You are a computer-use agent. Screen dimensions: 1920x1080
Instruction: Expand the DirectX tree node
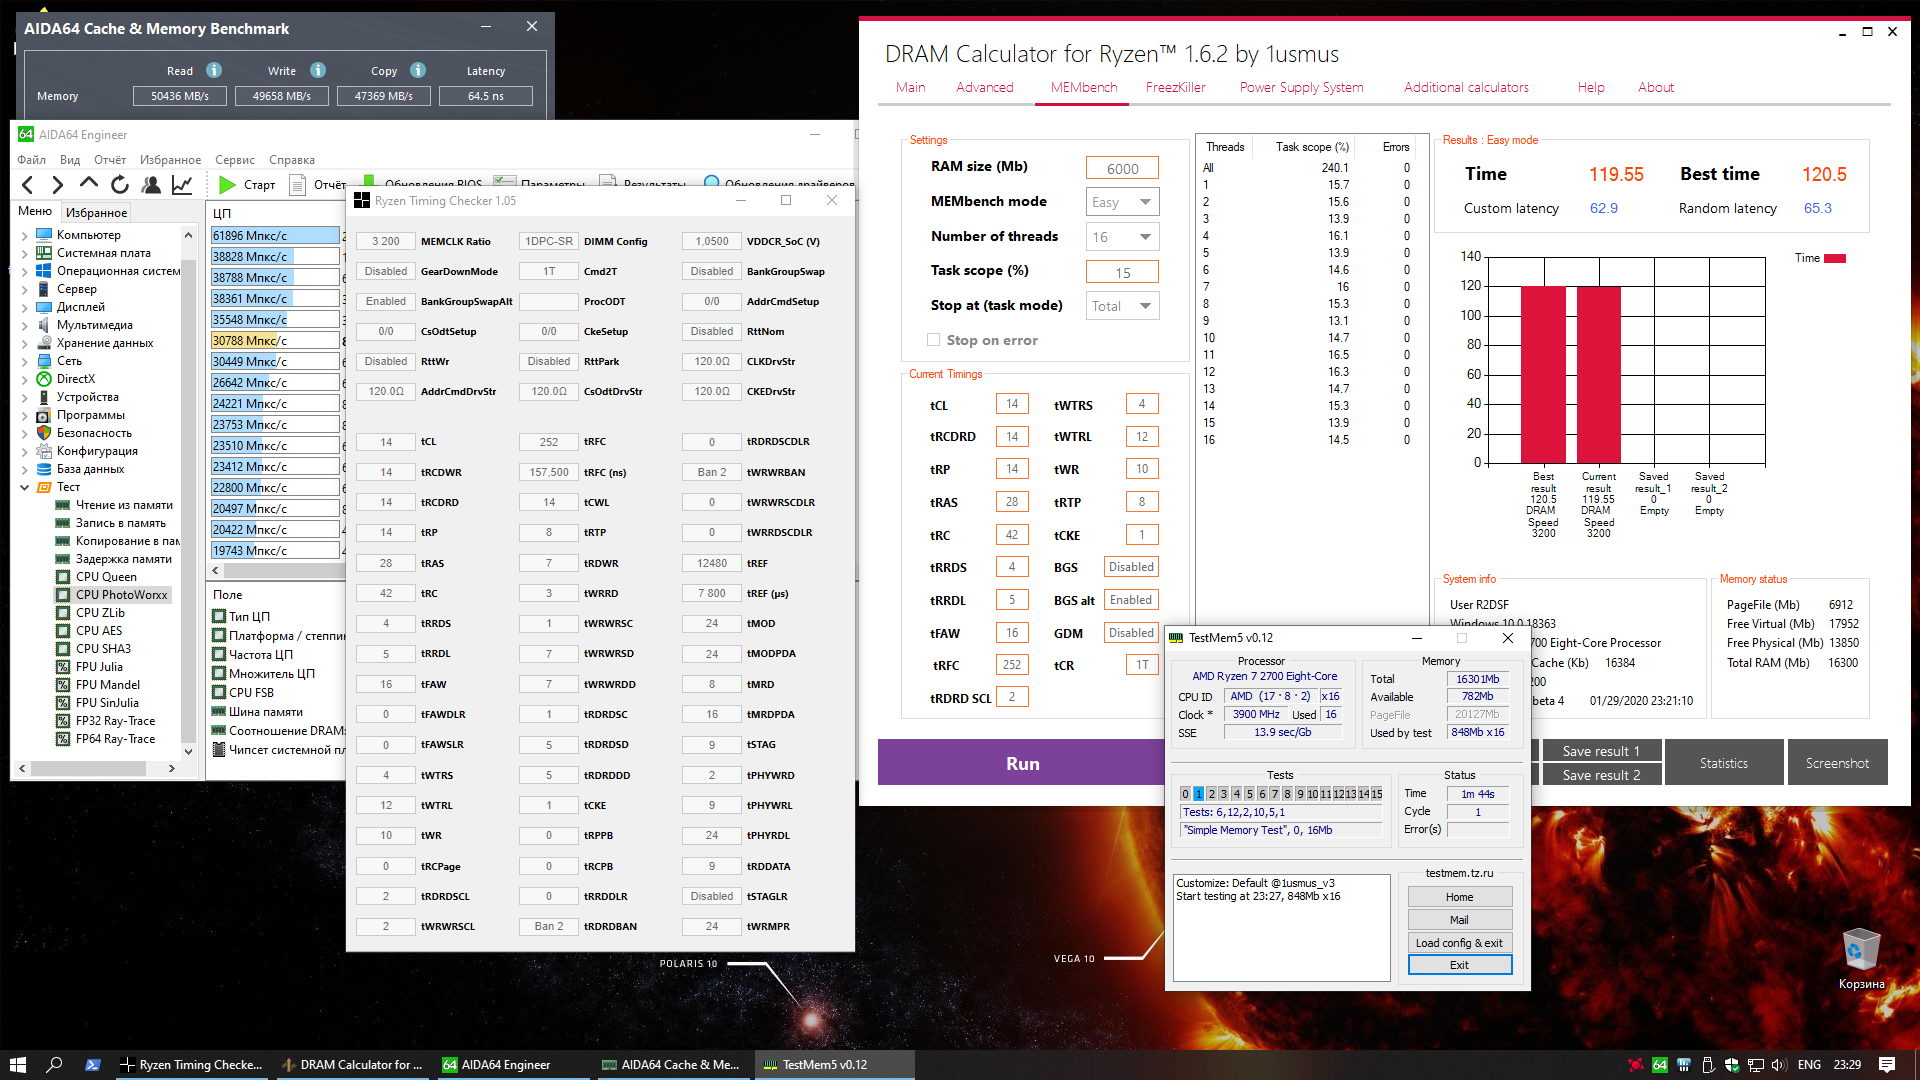[x=24, y=379]
